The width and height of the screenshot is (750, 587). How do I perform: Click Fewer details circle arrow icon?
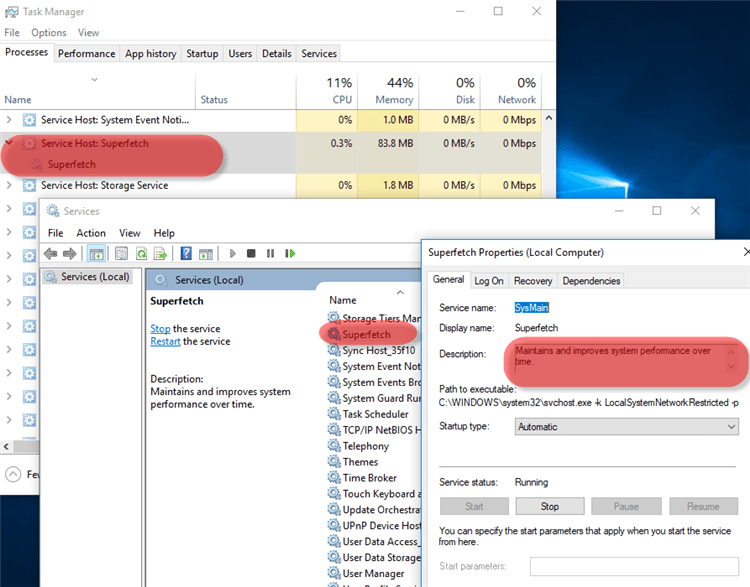coord(13,474)
